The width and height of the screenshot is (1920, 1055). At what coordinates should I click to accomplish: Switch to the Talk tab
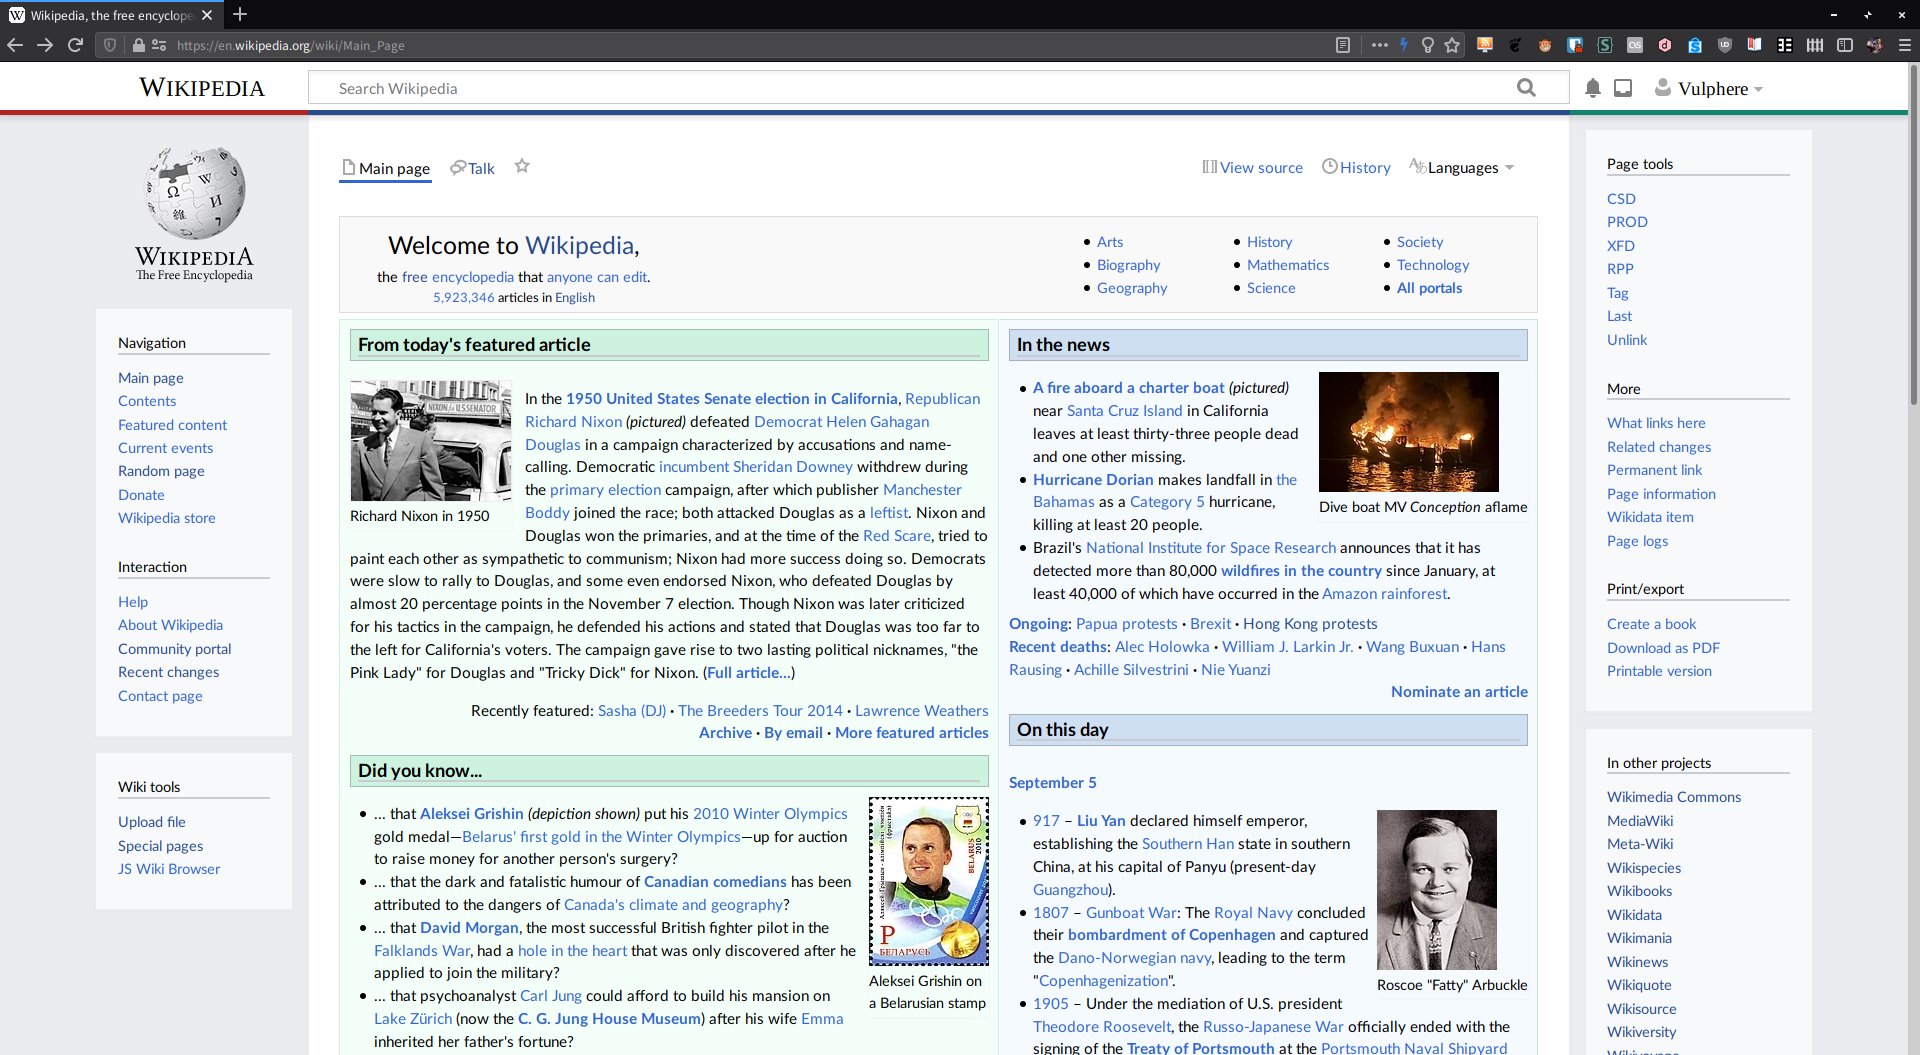(472, 168)
